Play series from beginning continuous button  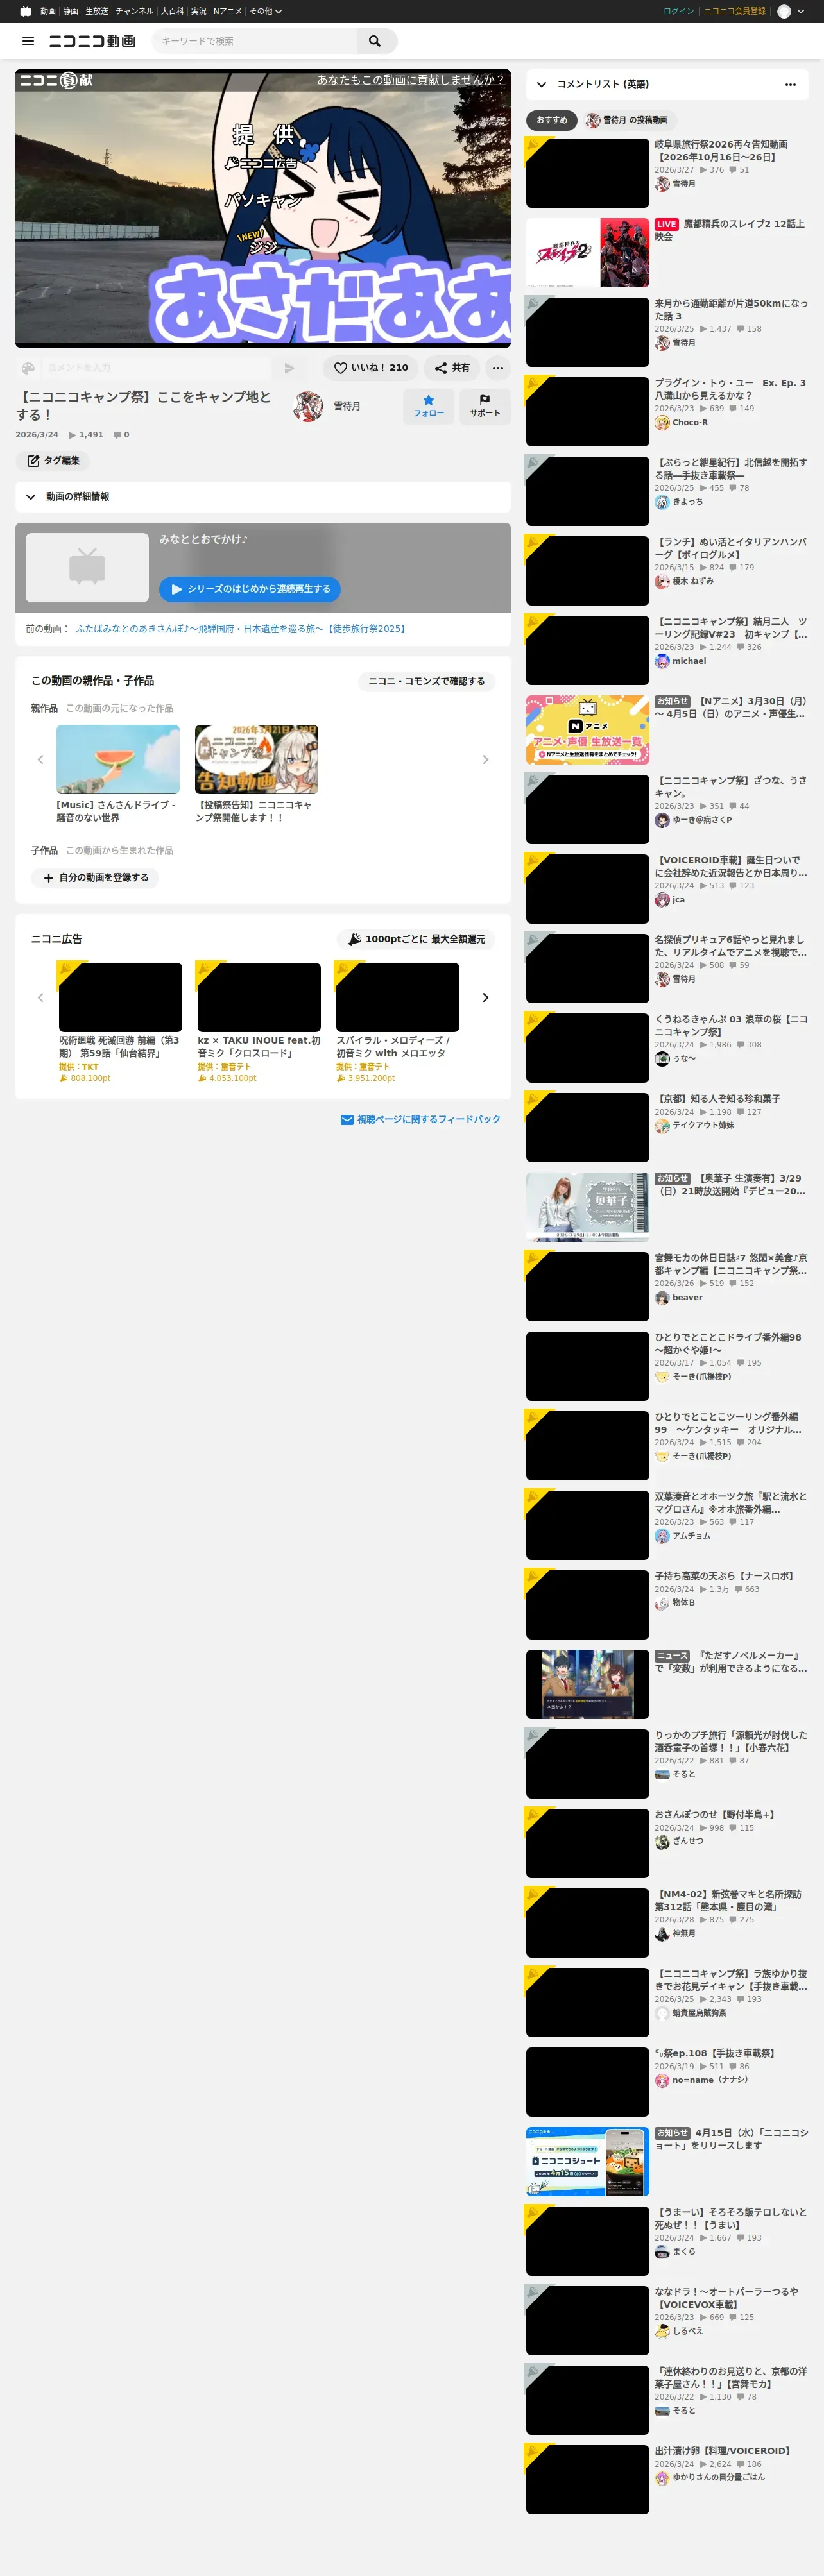(x=250, y=589)
